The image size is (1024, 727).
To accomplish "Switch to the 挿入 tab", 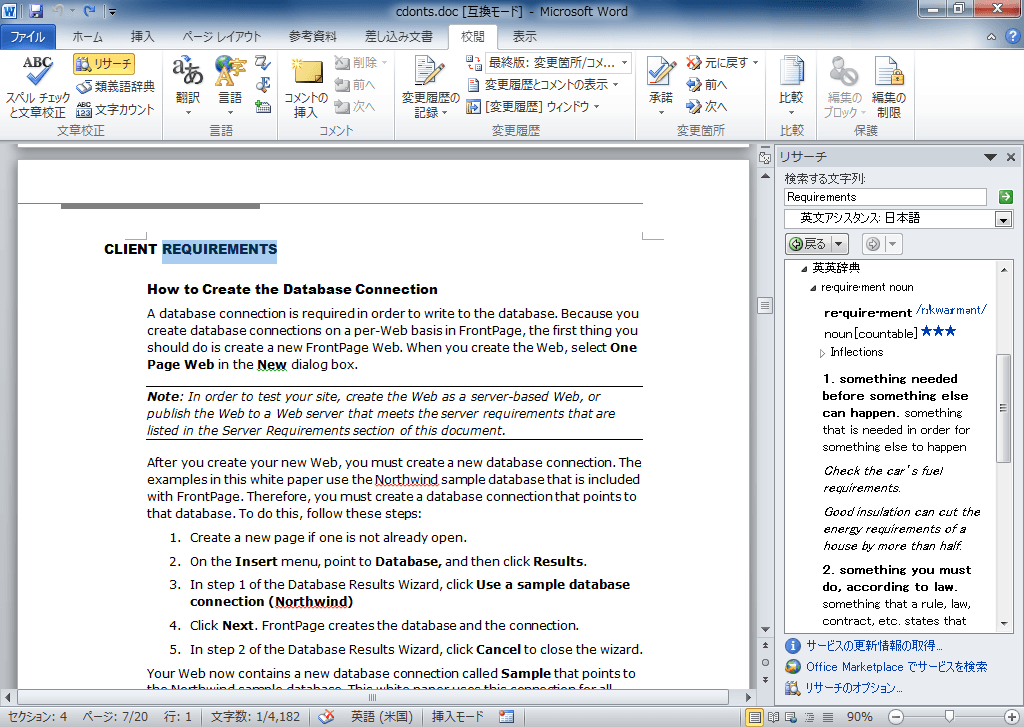I will (142, 37).
